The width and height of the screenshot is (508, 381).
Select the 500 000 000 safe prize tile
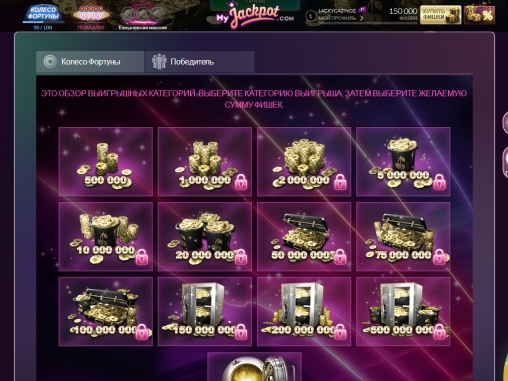[x=403, y=311]
